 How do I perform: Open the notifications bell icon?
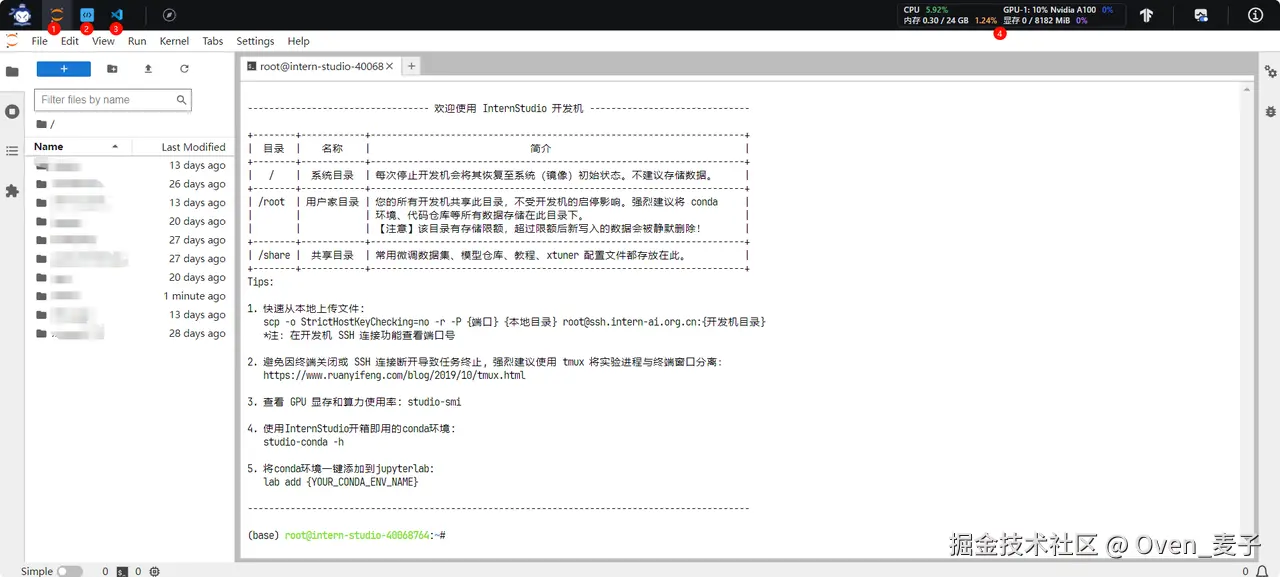pyautogui.click(x=1262, y=571)
